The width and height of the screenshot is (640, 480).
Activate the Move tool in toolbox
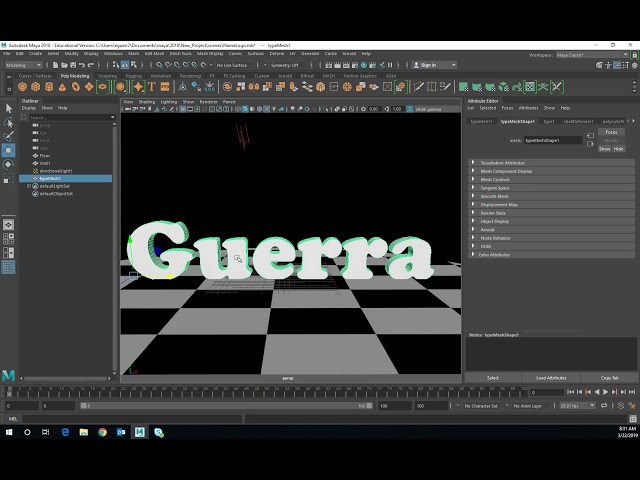[9, 150]
